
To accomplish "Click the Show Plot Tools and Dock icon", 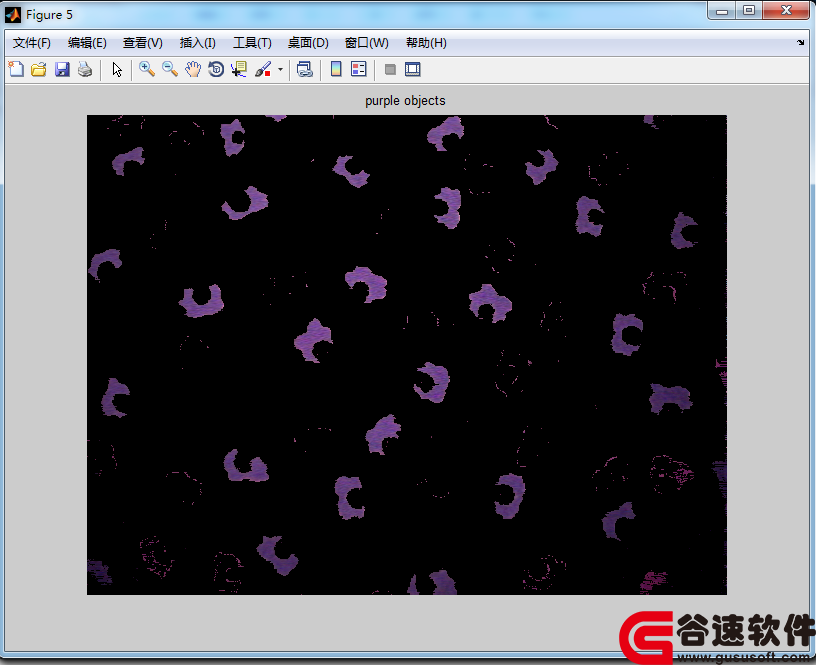I will (413, 69).
